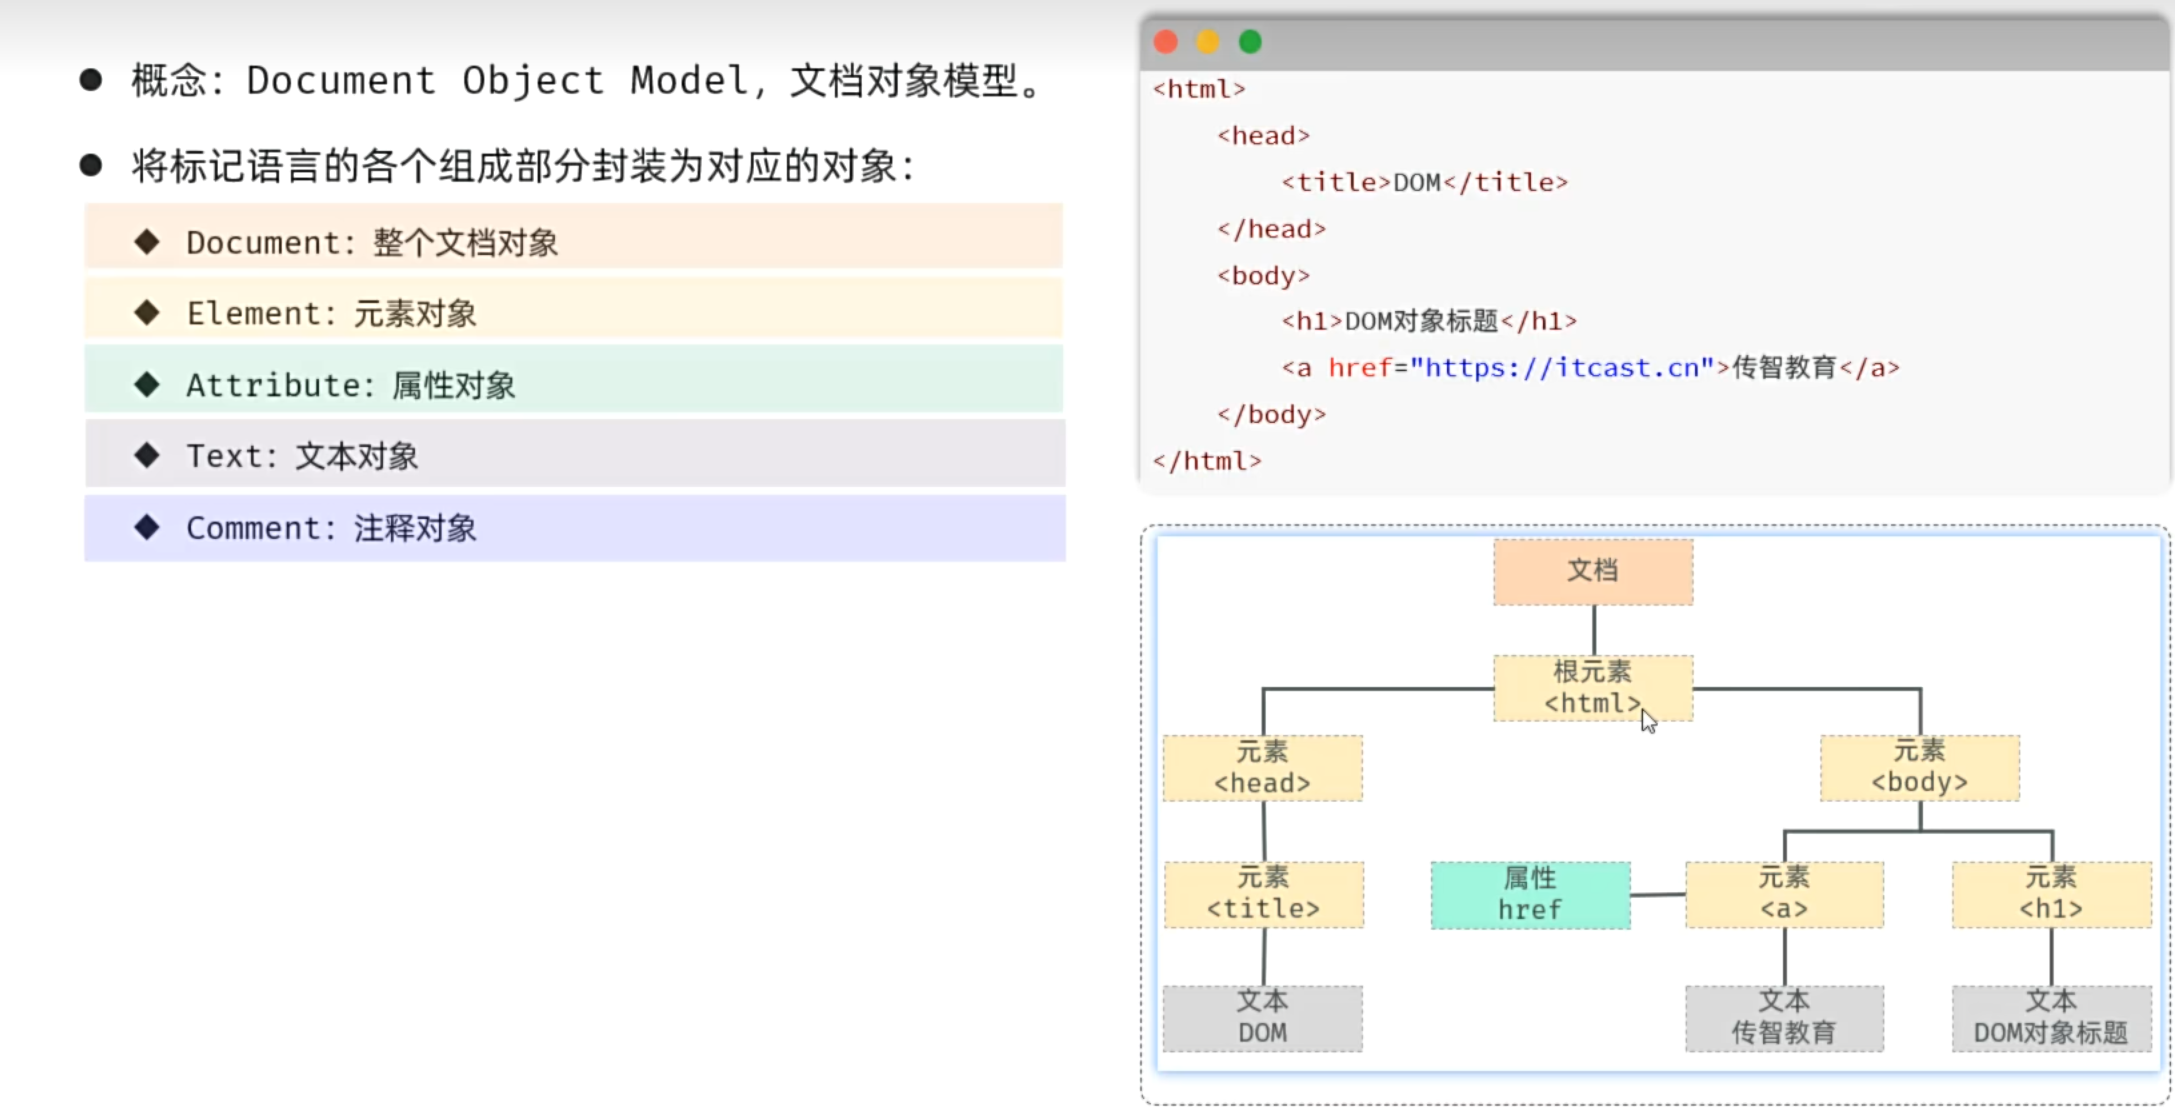Click the 元素 <body> tree node
This screenshot has width=2175, height=1108.
1919,768
